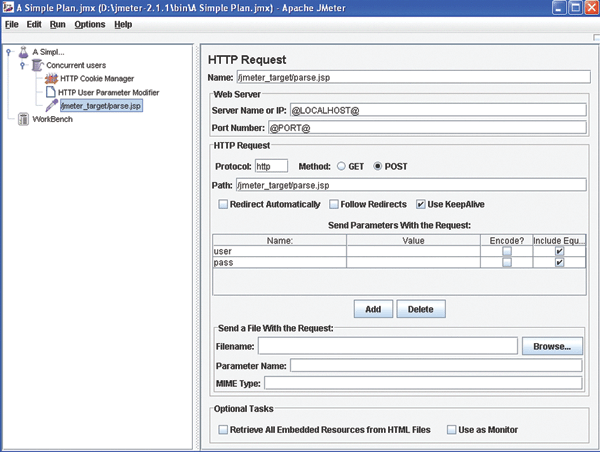
Task: Click the HTTP User Parameter Modifier icon
Action: [49, 92]
